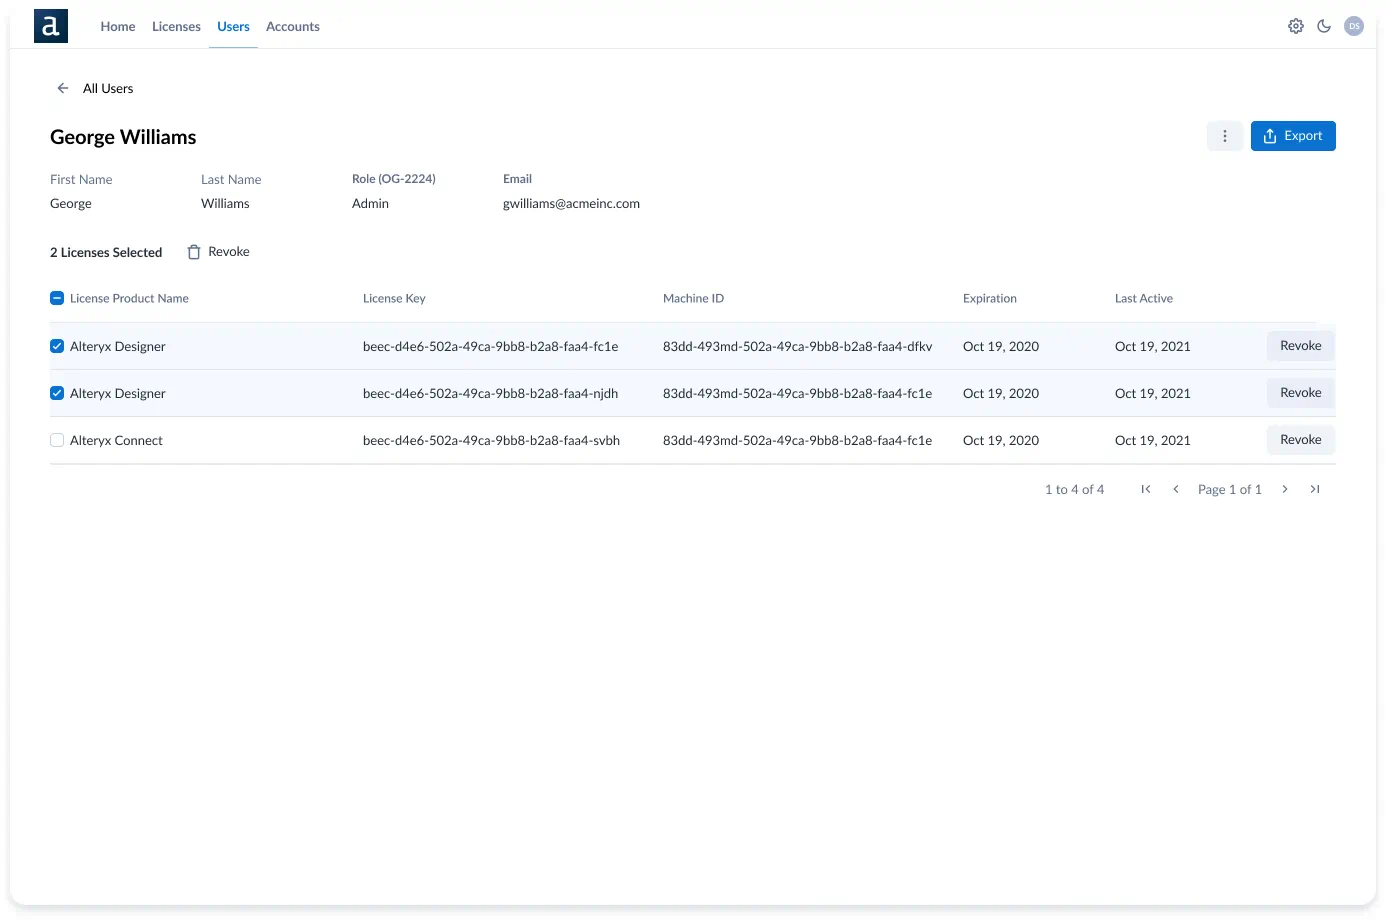Uncheck the first Alteryx Designer row
Screen dimensions: 1386x920
pyautogui.click(x=57, y=346)
